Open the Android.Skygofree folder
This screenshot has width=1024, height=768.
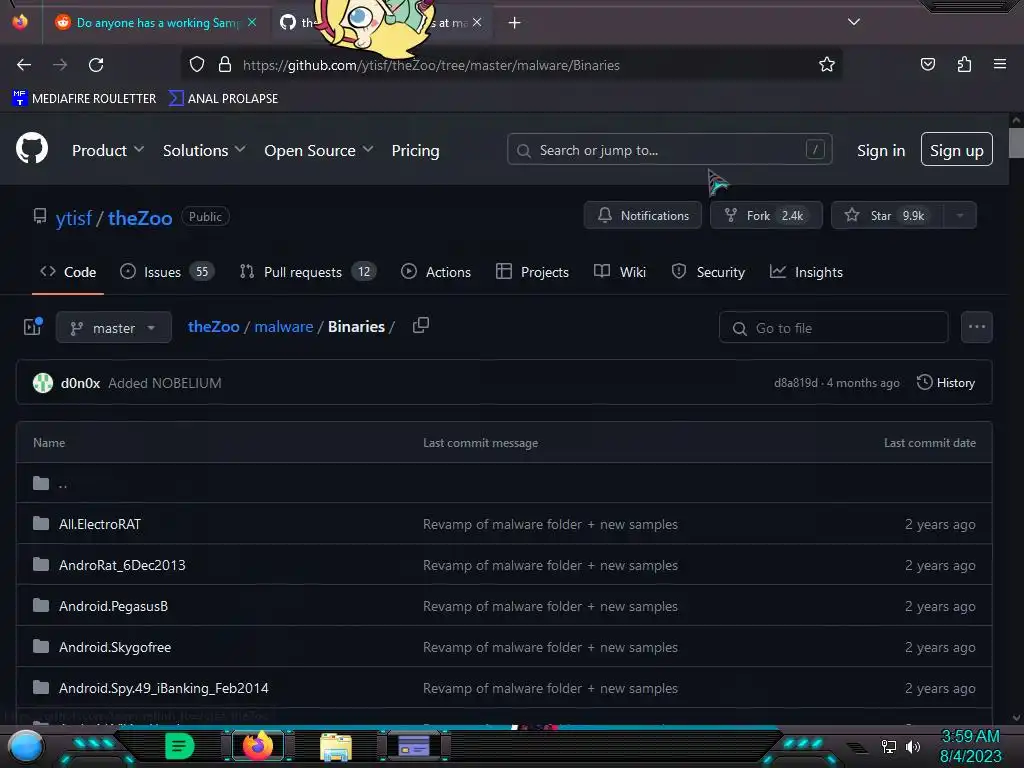coord(115,647)
